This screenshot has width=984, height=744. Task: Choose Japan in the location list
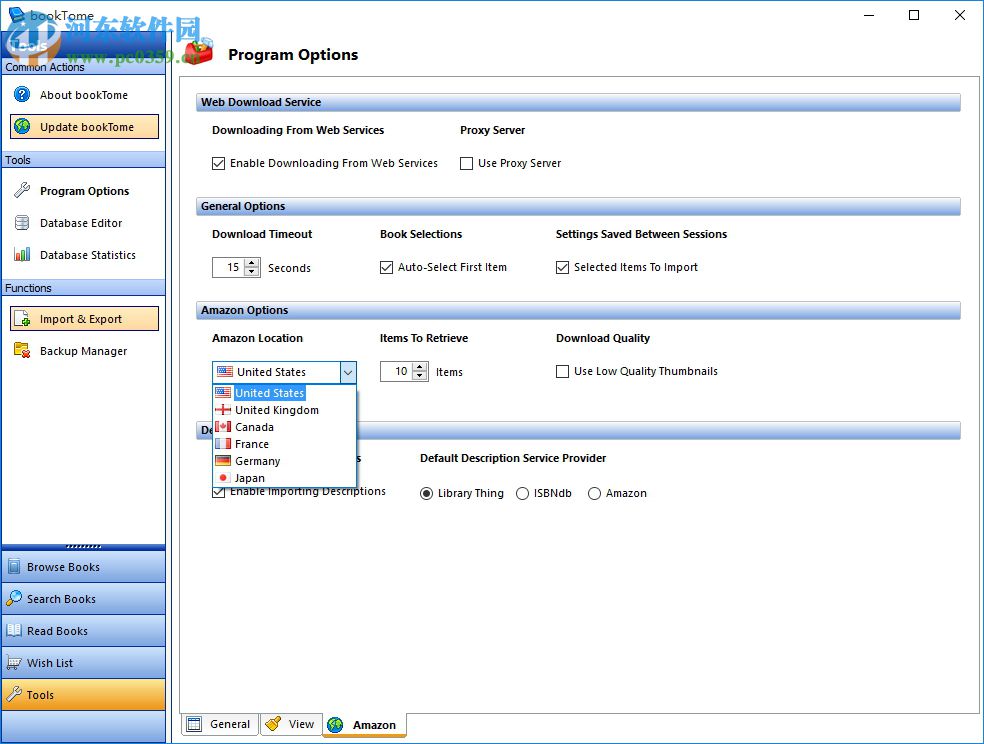pos(285,477)
